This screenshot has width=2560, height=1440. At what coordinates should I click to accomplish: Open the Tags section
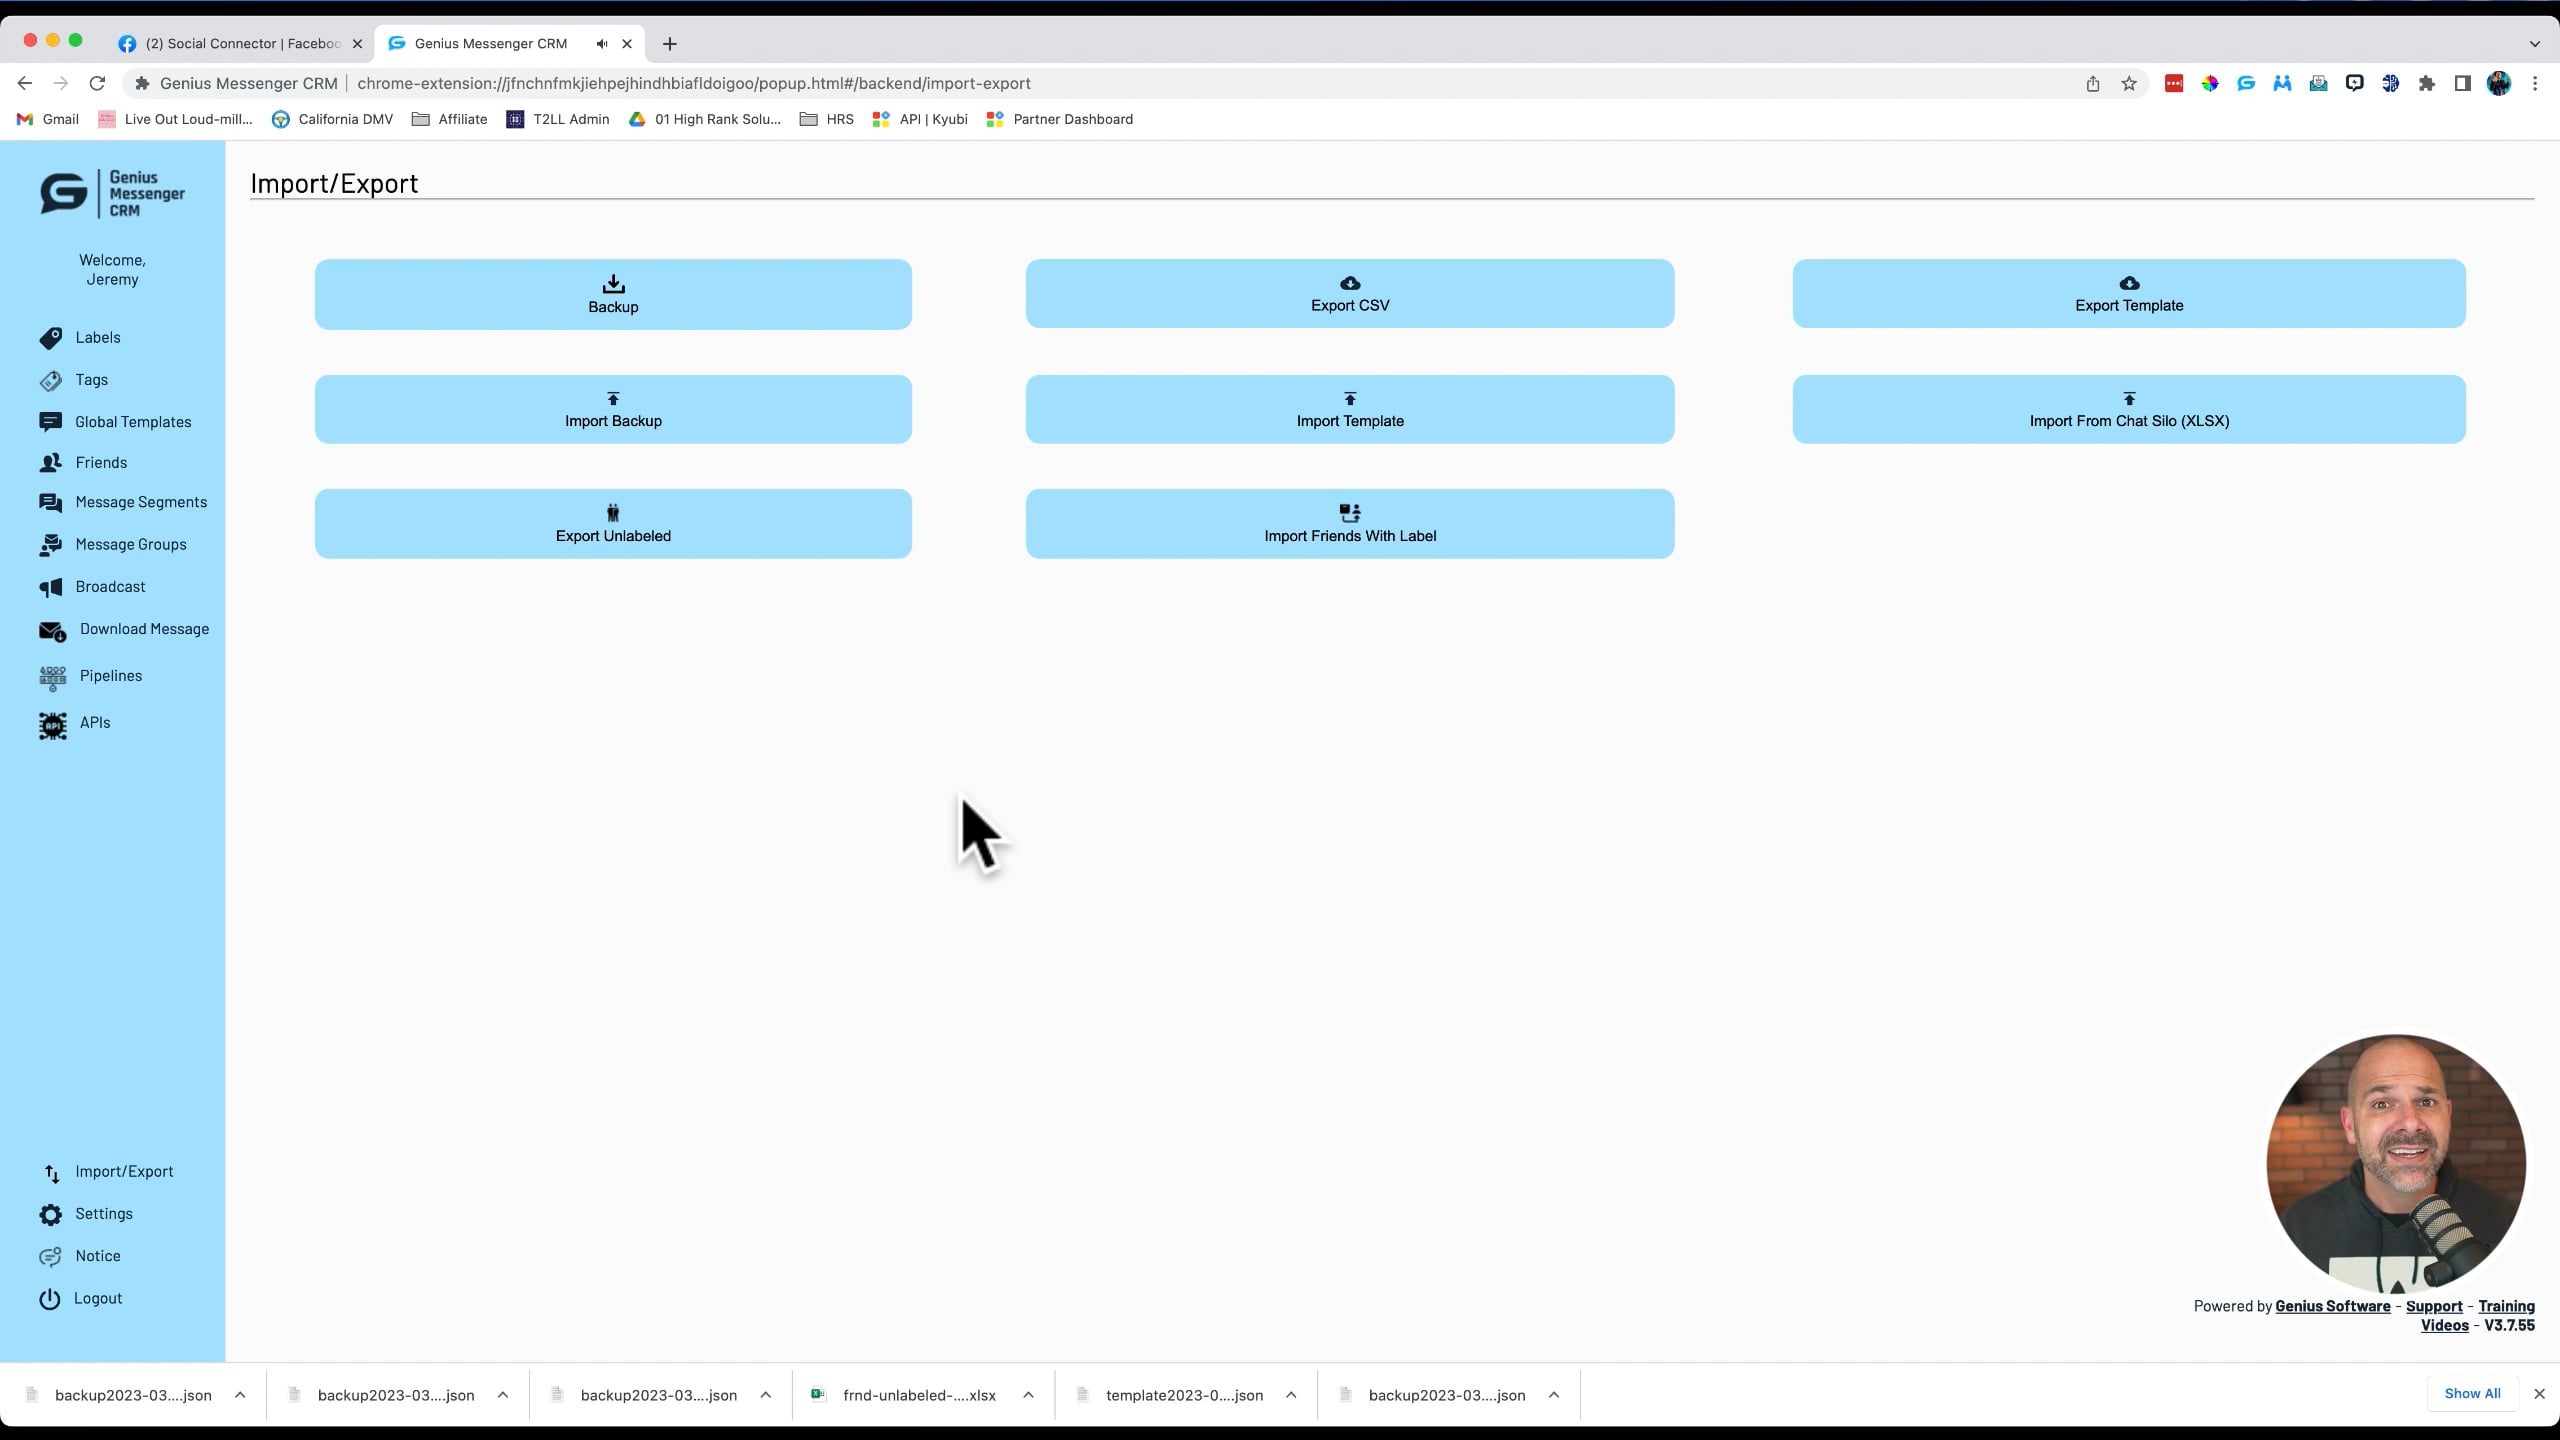click(x=74, y=380)
